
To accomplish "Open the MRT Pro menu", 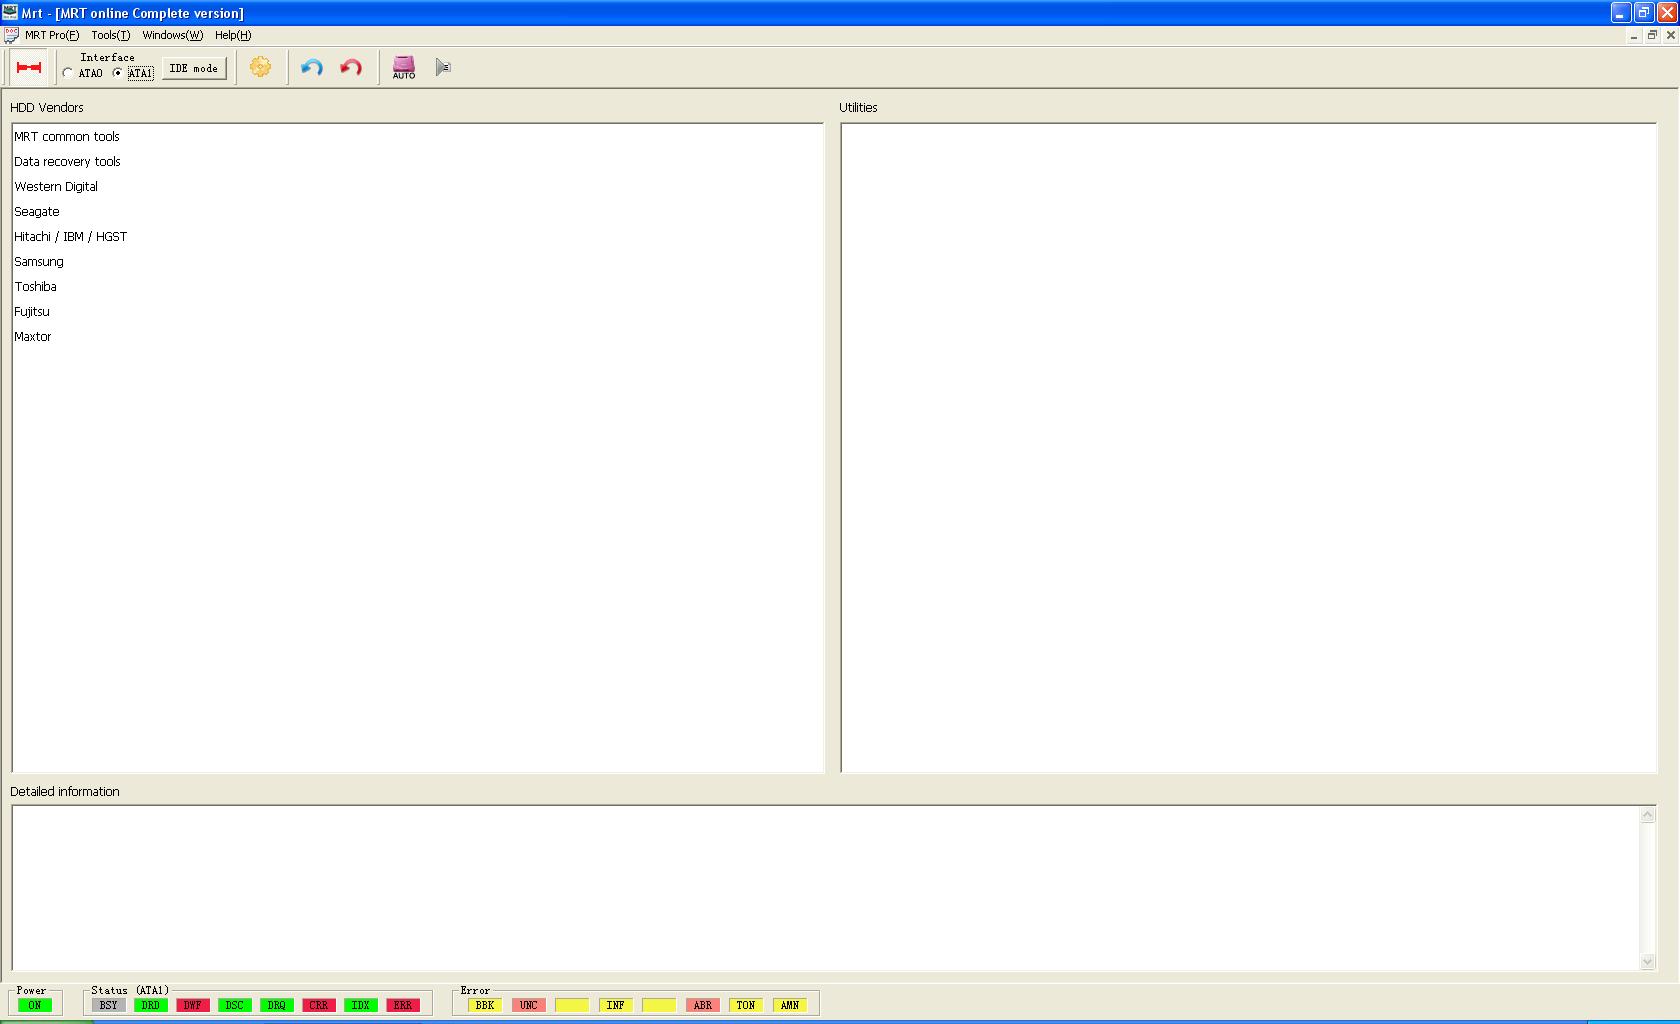I will [x=52, y=35].
